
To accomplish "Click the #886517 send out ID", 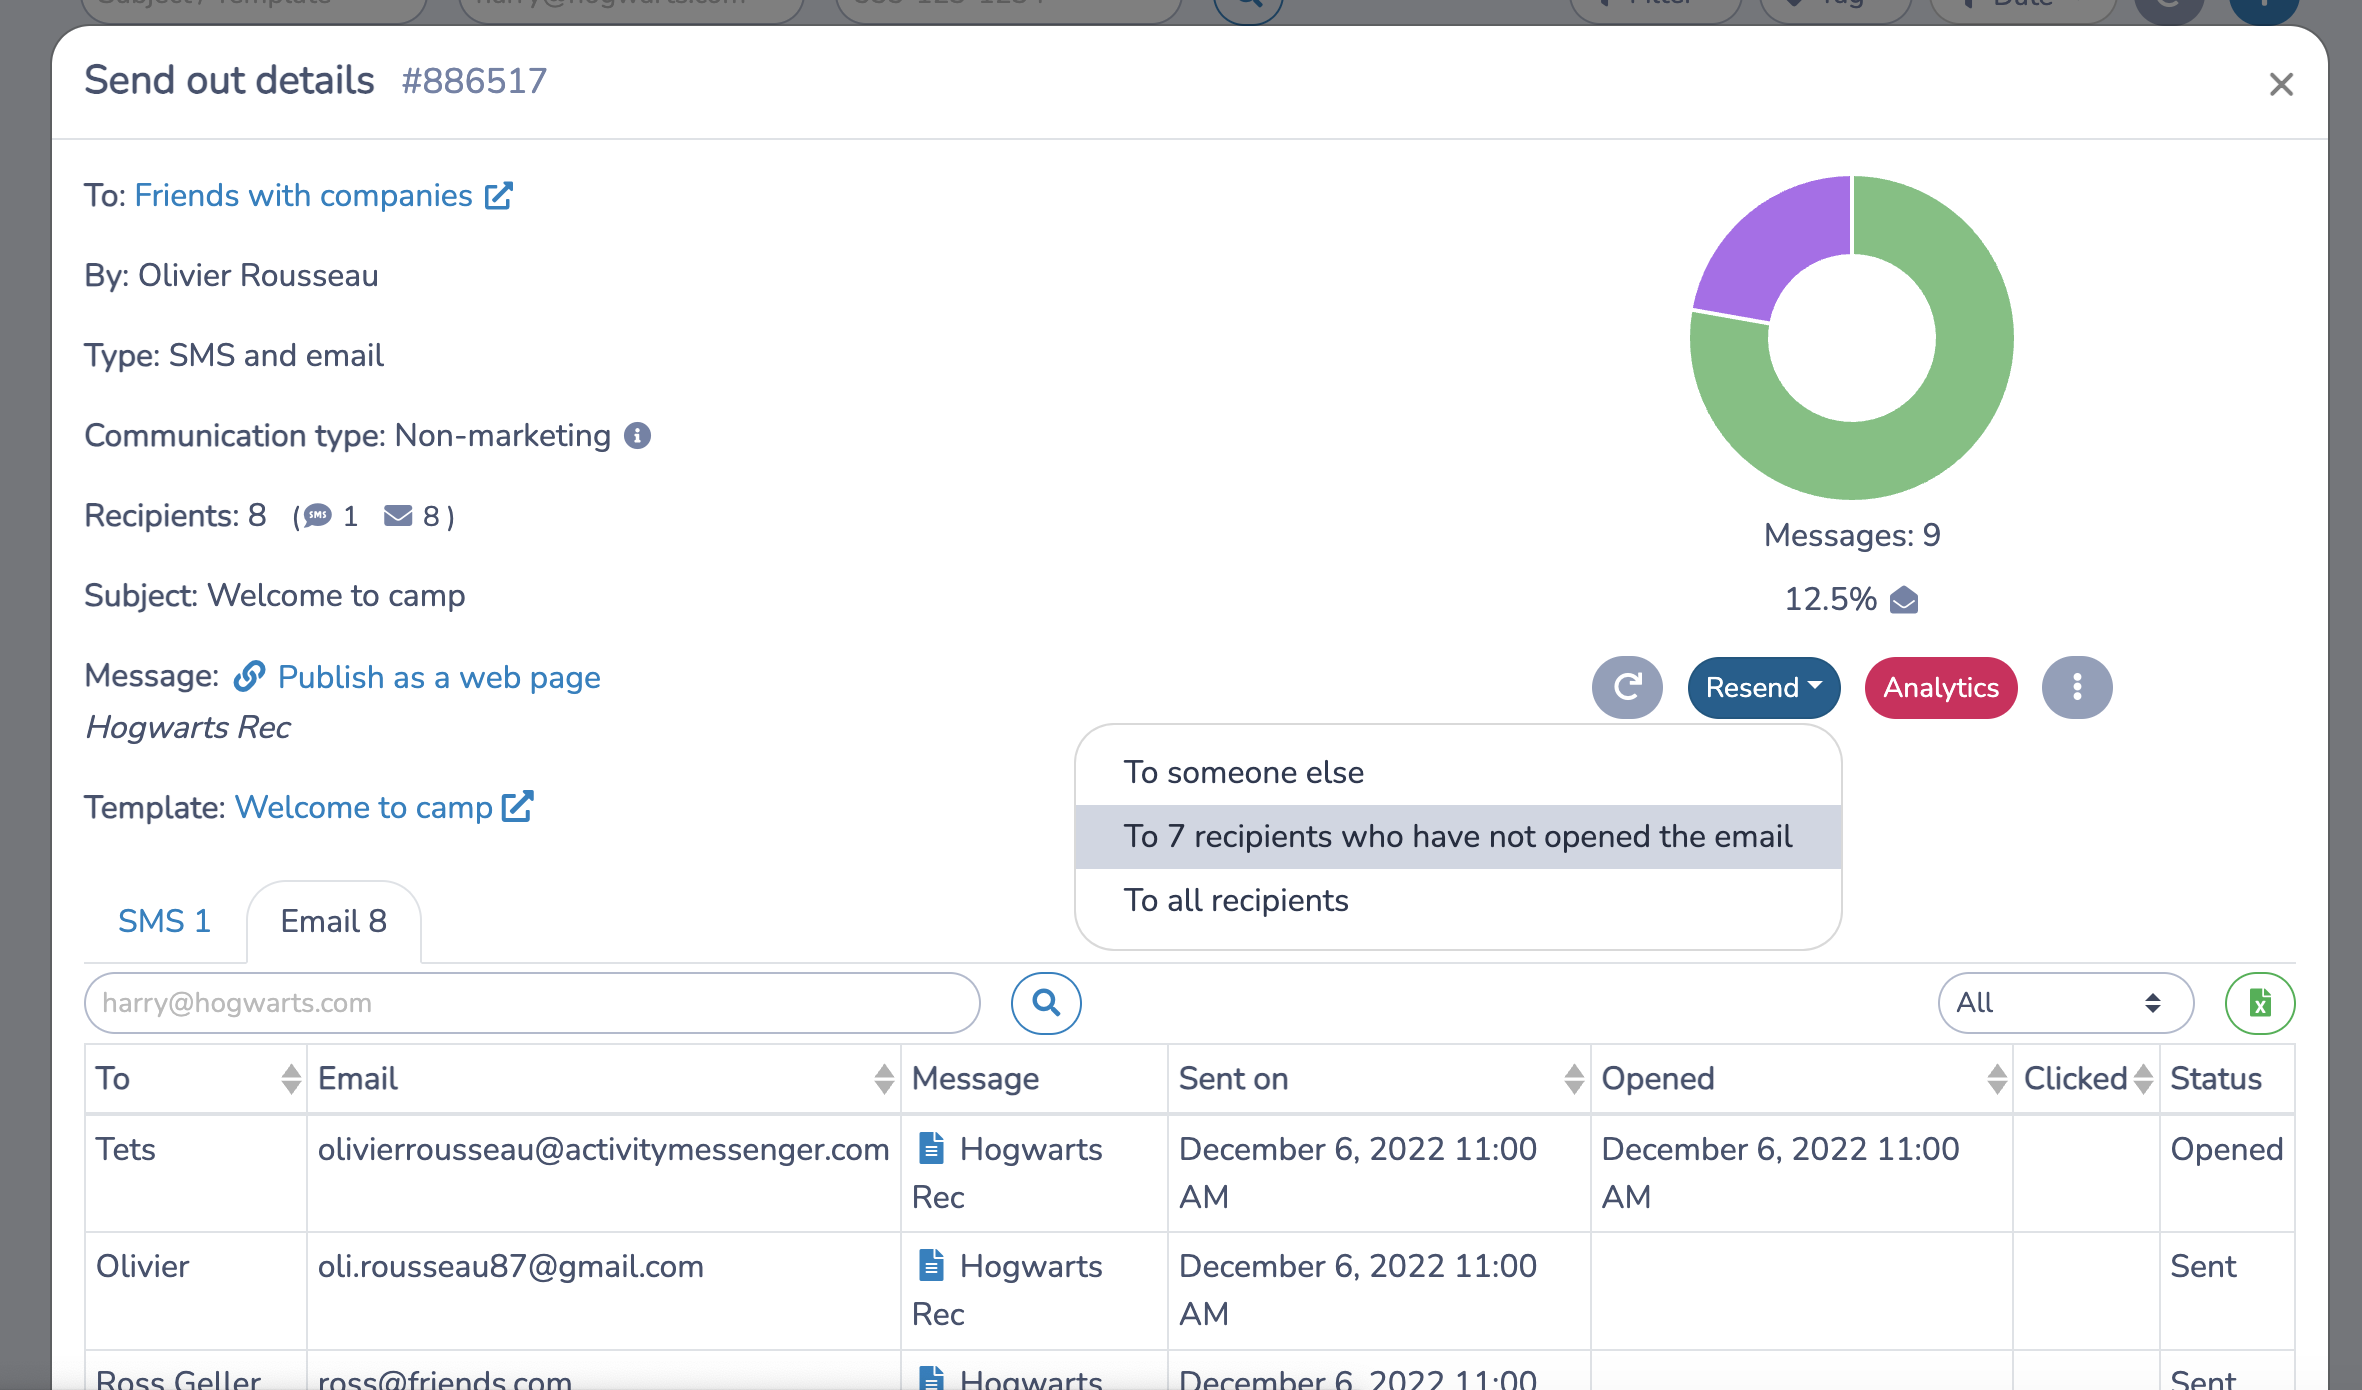I will pos(474,81).
